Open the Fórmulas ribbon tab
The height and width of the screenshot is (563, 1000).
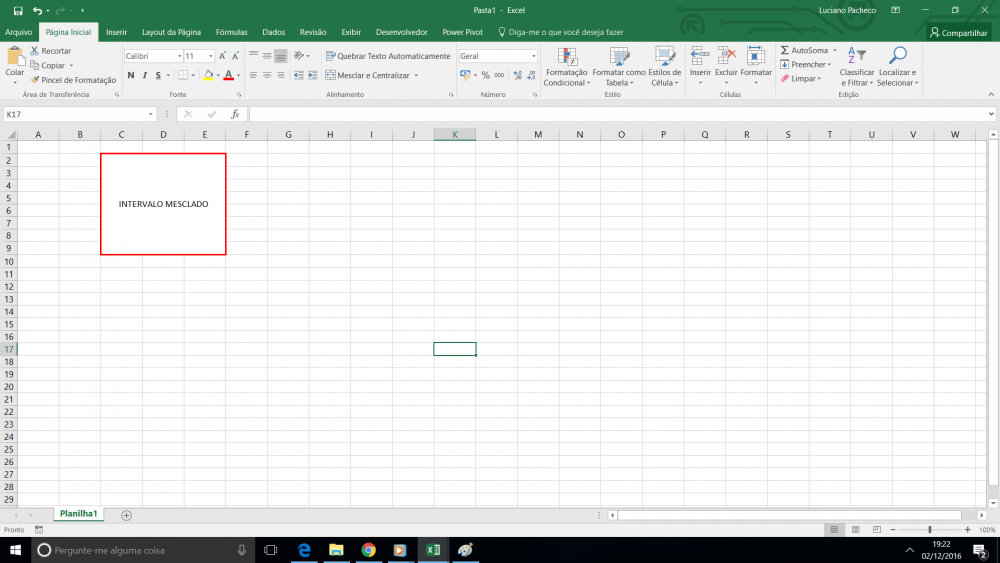coord(231,32)
